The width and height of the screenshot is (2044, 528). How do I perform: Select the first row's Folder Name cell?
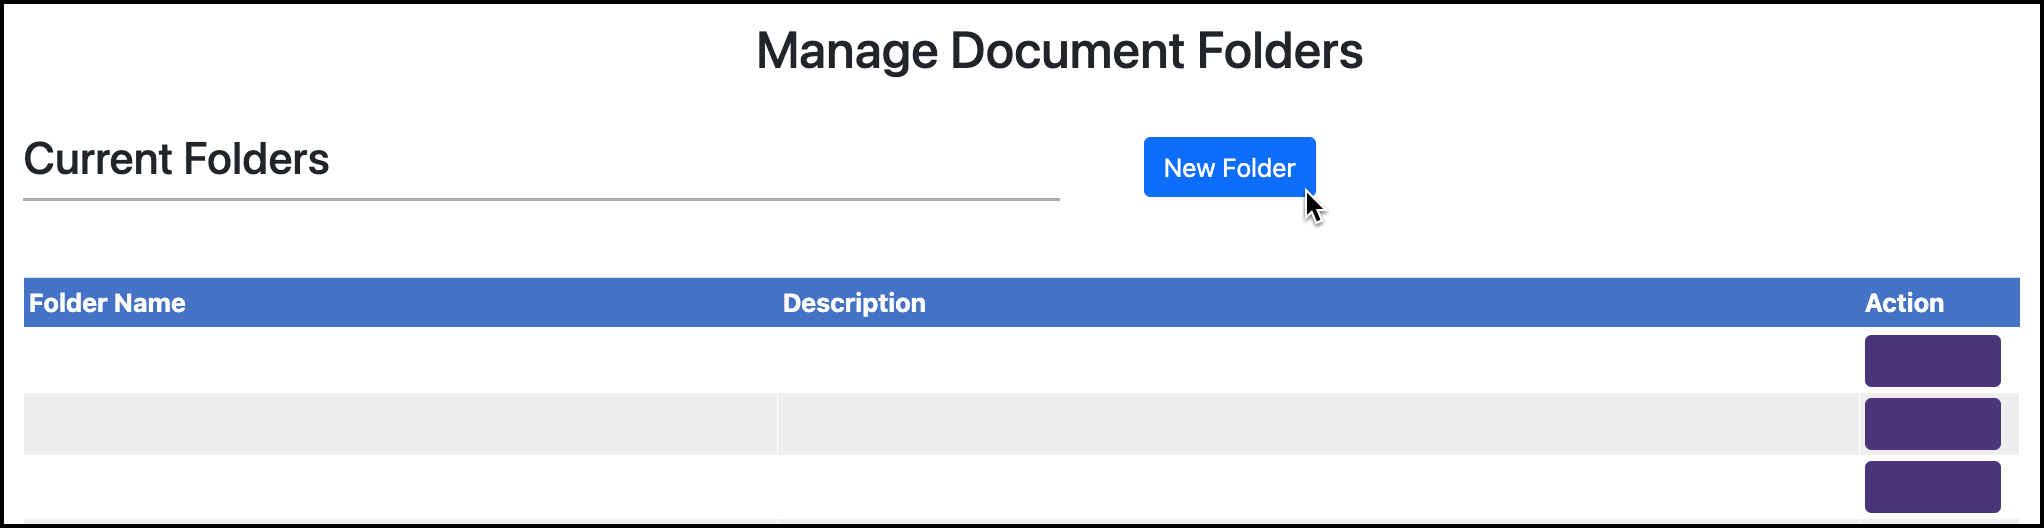click(400, 360)
